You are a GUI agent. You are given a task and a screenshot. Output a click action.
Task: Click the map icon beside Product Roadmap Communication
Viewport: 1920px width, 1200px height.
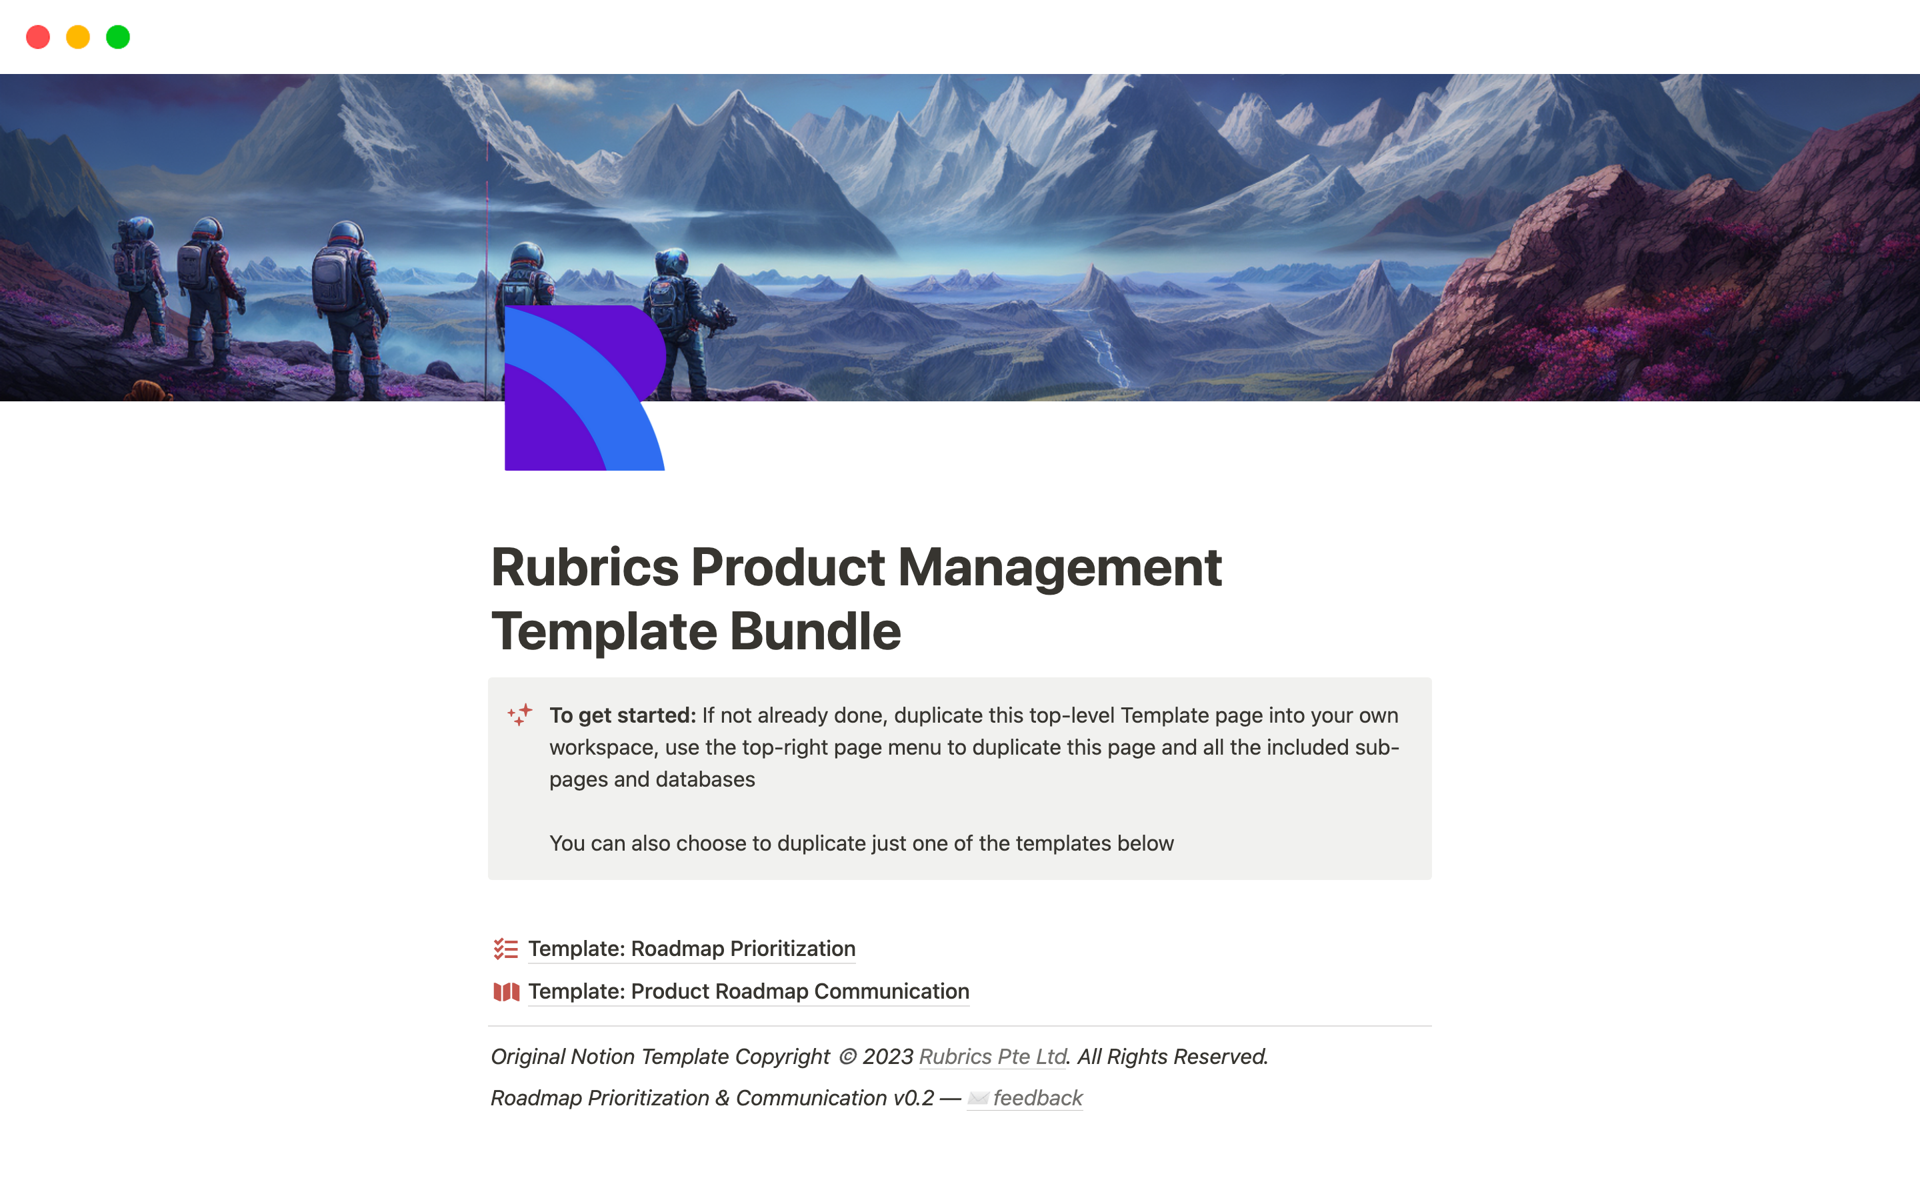506,992
